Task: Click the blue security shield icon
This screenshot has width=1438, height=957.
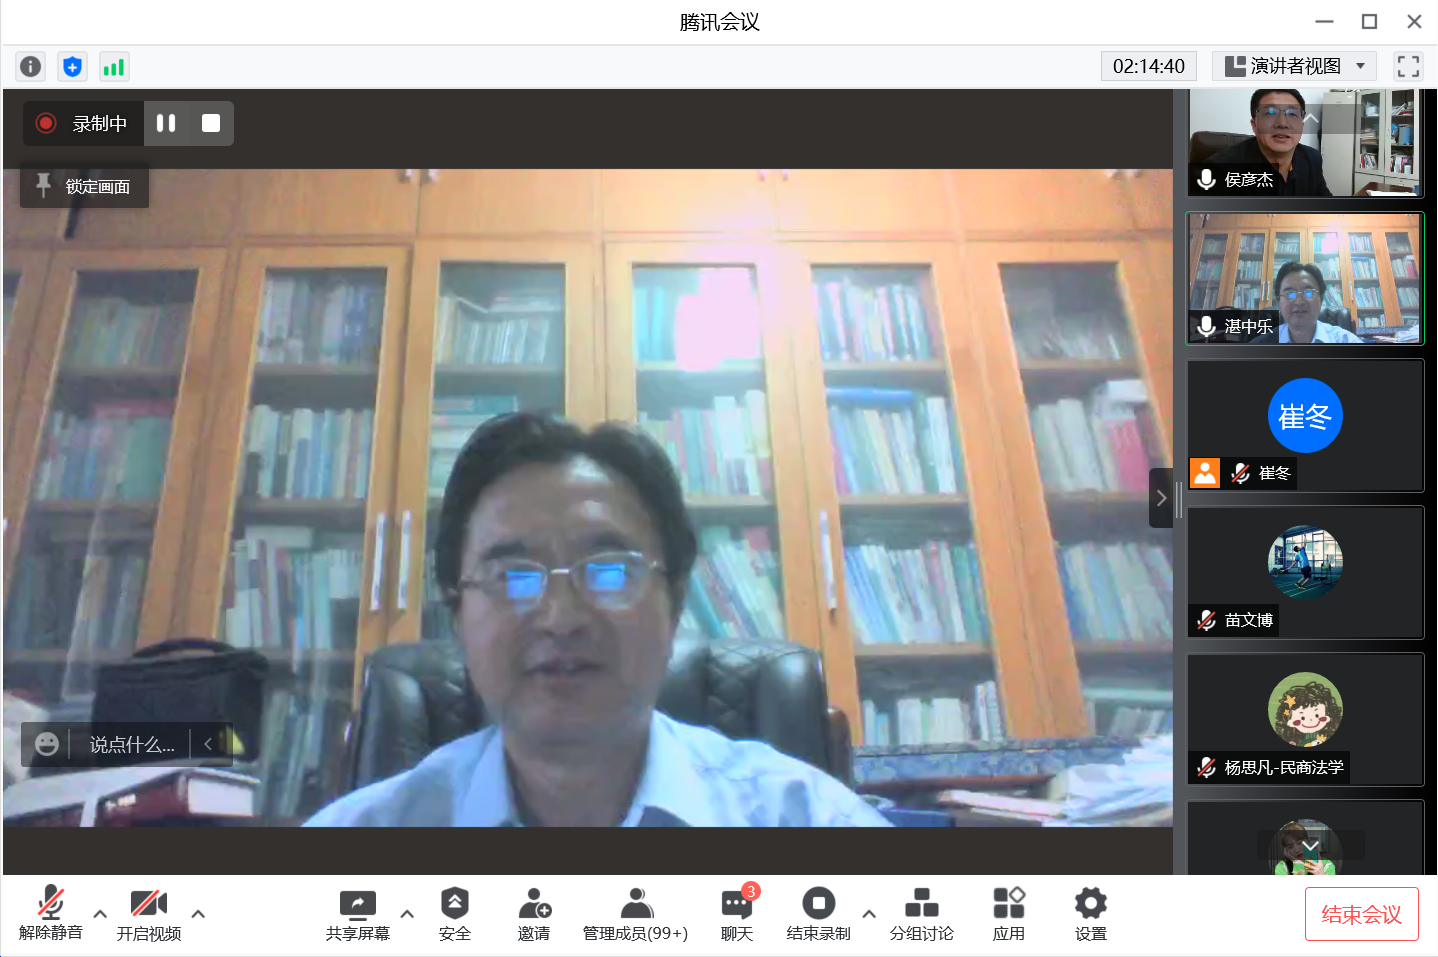Action: pos(72,67)
